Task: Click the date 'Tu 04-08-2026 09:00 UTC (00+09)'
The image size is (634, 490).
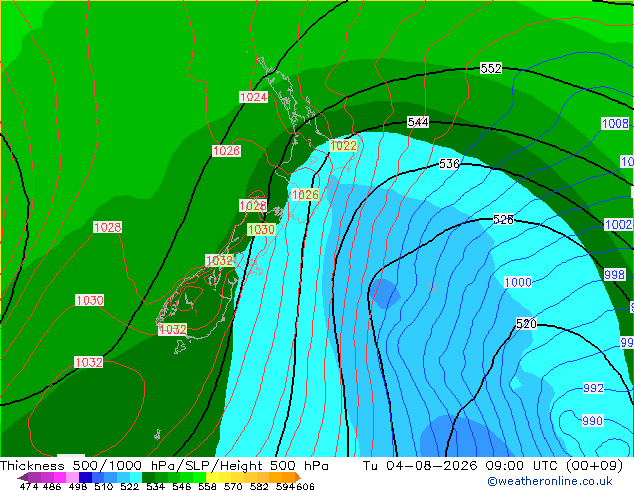Action: (492, 466)
